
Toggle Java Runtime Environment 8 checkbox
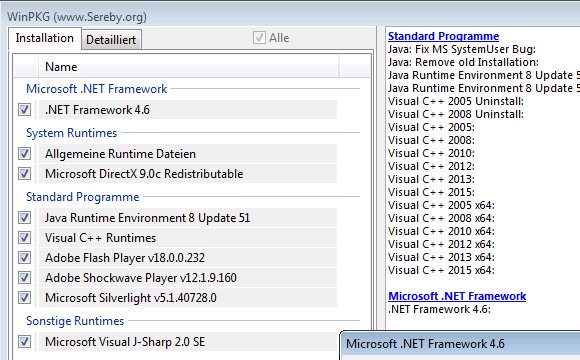[24, 218]
